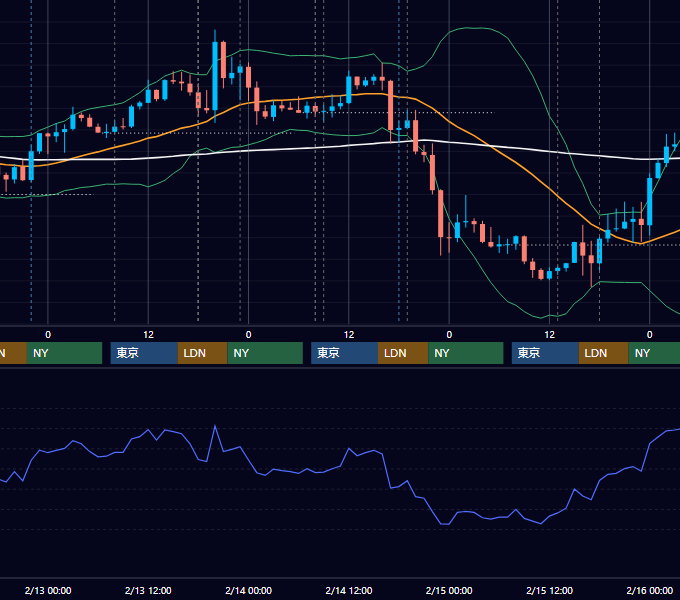680x600 pixels.
Task: Select the LDN session block on 2/15
Action: (x=604, y=353)
